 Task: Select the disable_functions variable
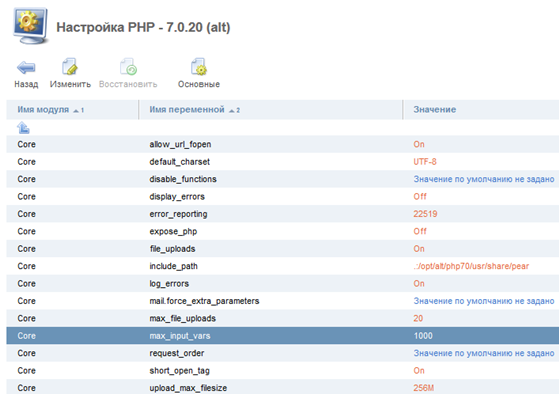coord(183,179)
